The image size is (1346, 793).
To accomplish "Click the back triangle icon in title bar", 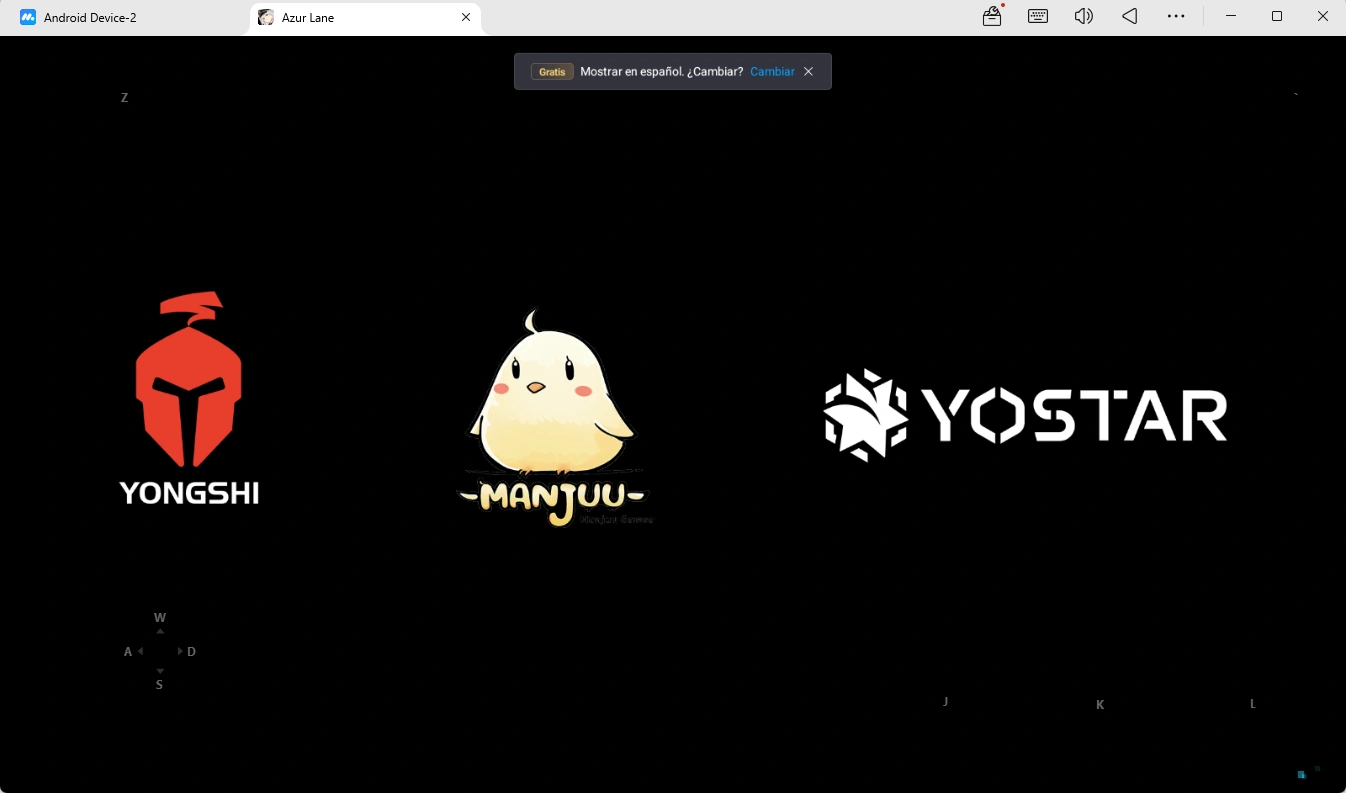I will (x=1129, y=16).
